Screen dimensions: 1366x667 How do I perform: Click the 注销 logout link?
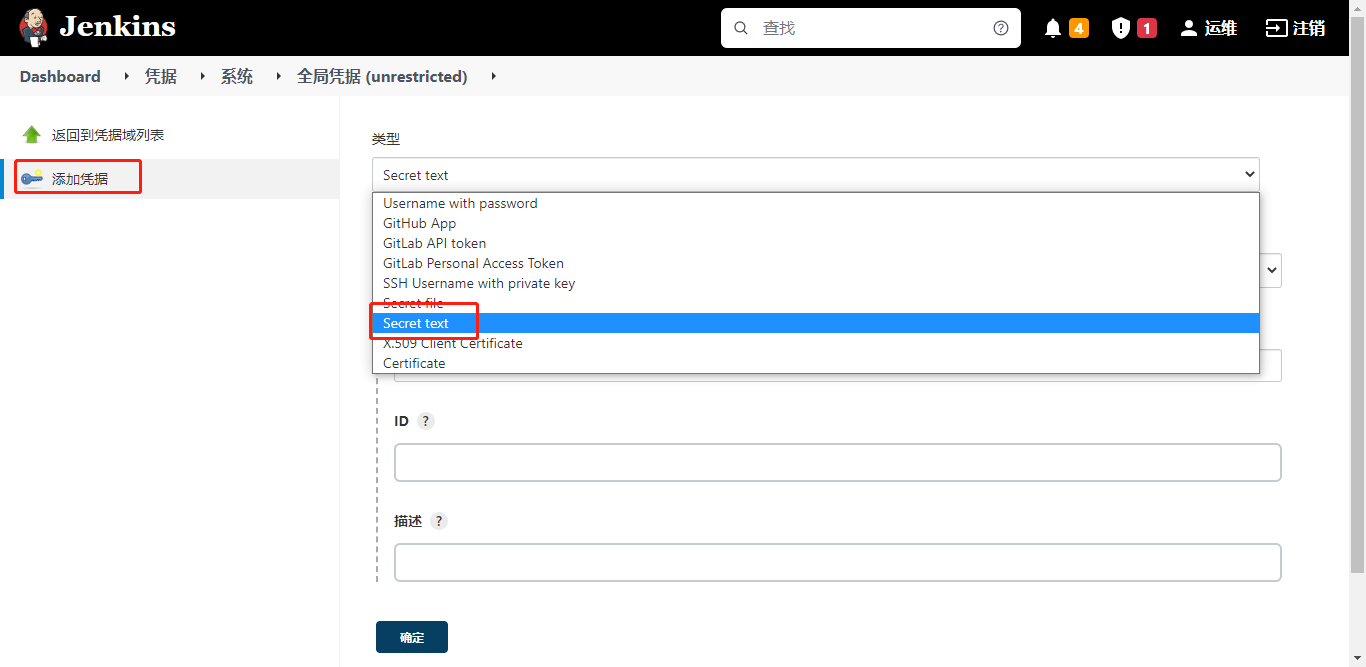pyautogui.click(x=1296, y=28)
